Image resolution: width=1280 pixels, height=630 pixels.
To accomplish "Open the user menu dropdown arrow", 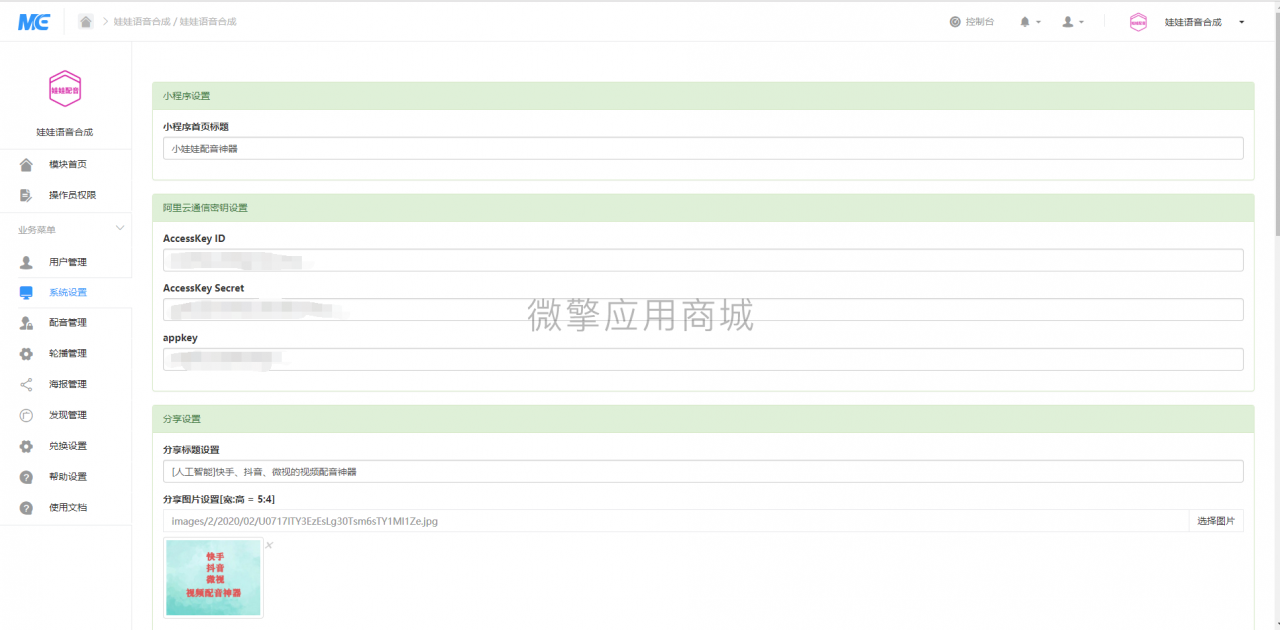I will coord(1082,22).
